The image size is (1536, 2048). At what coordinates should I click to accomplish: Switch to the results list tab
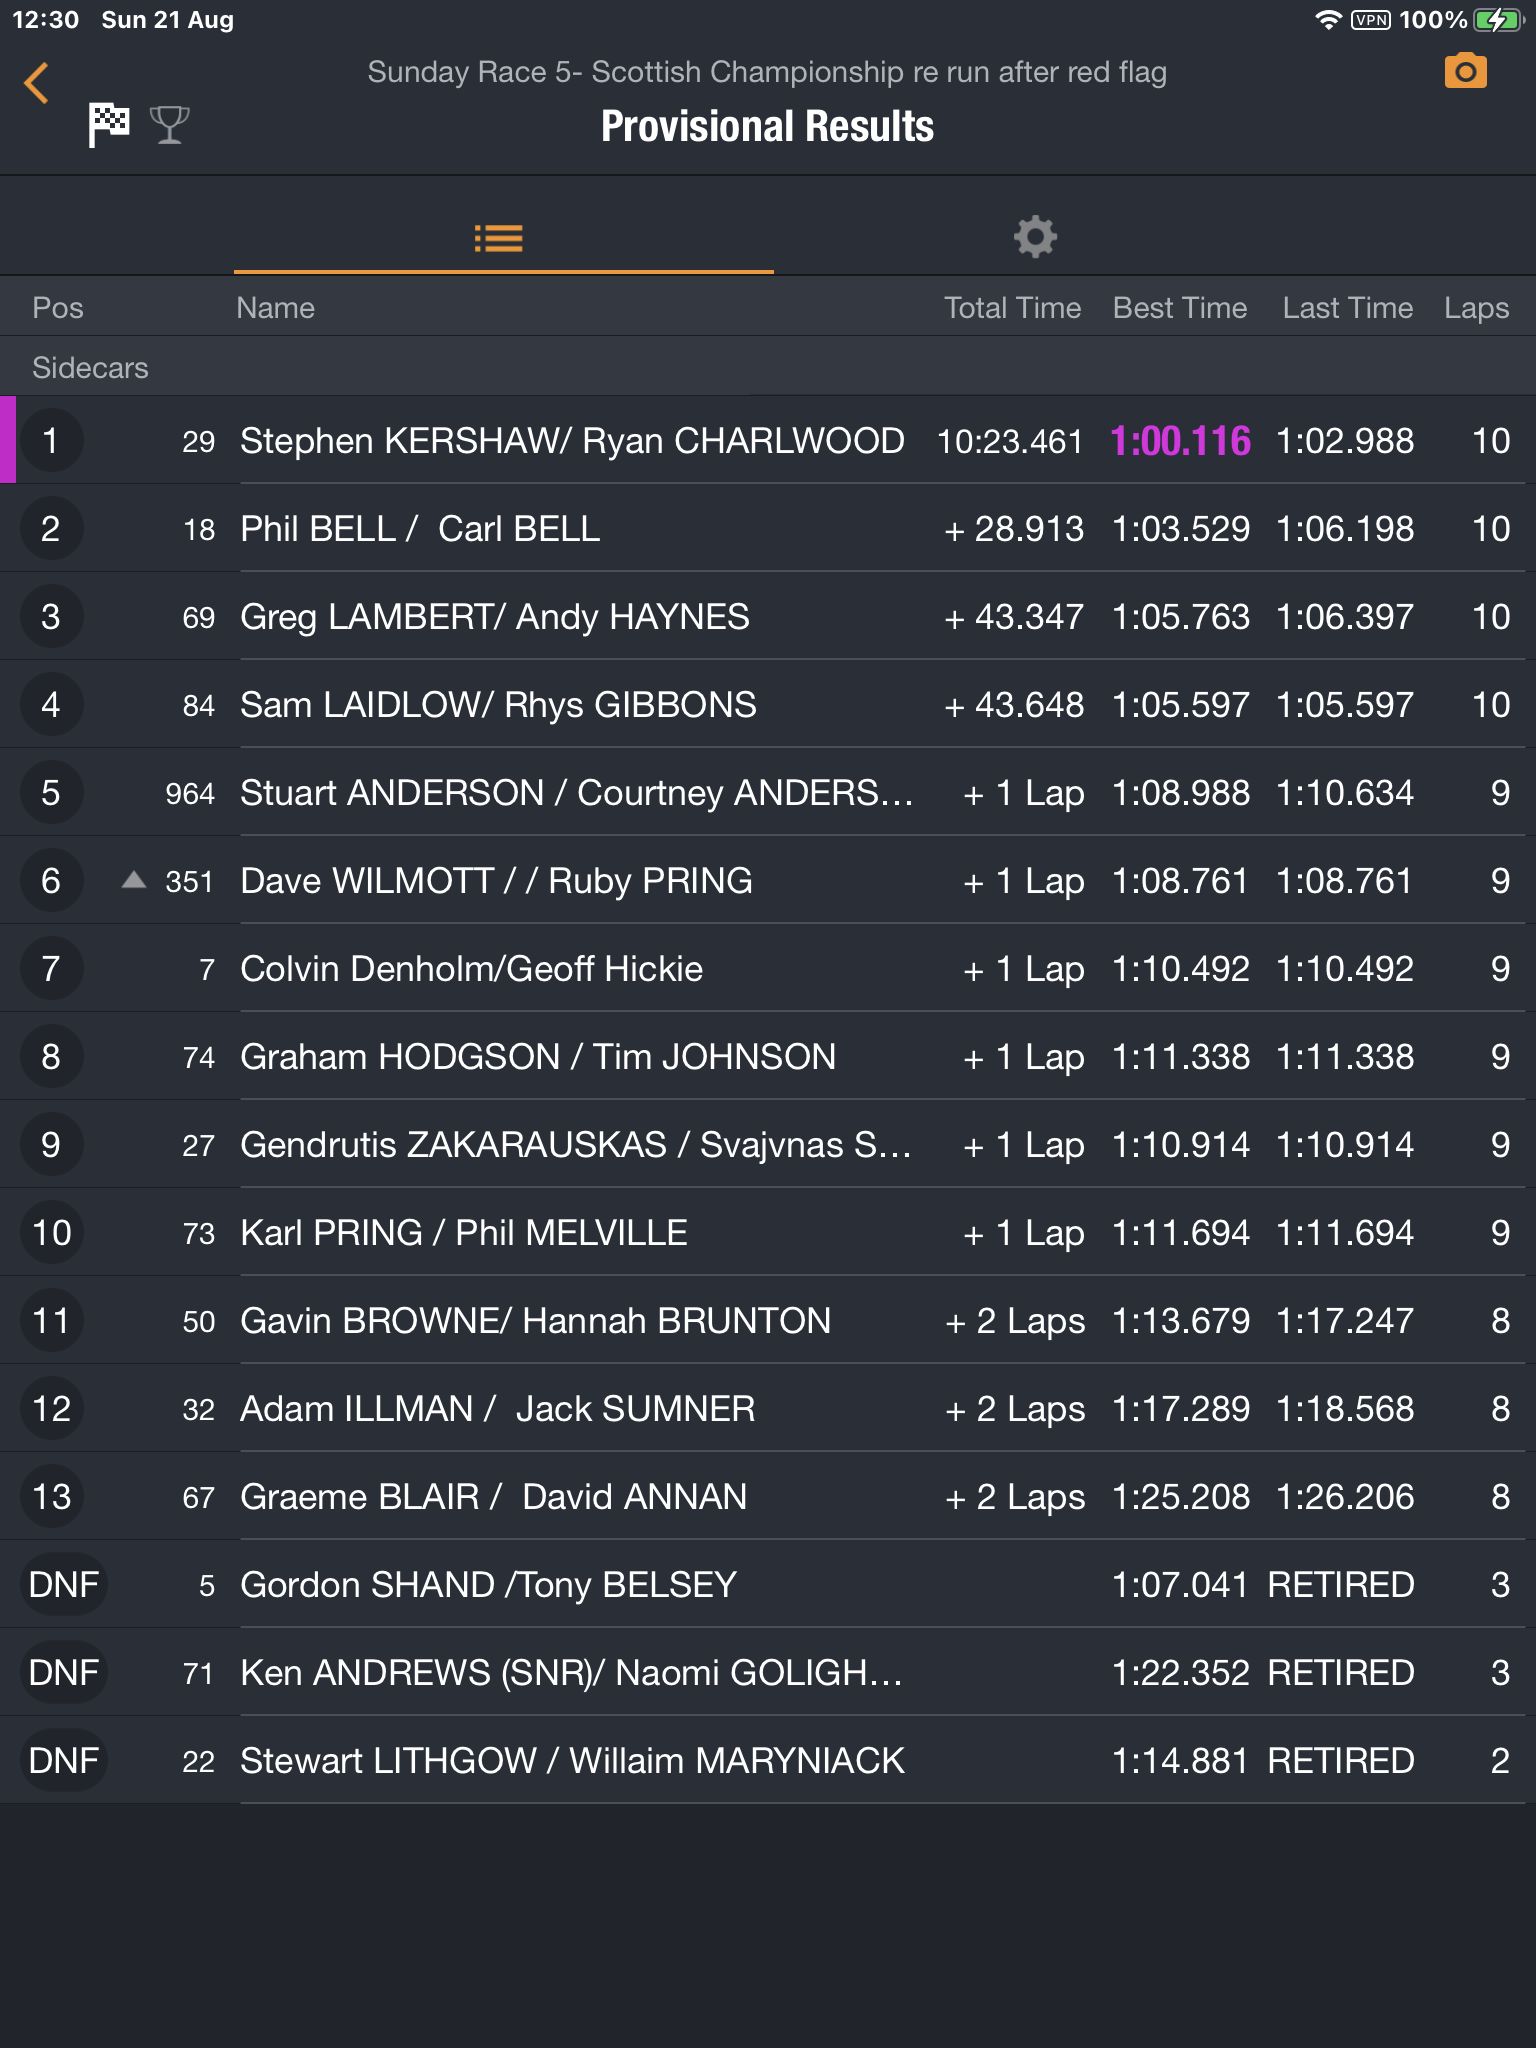pos(499,238)
